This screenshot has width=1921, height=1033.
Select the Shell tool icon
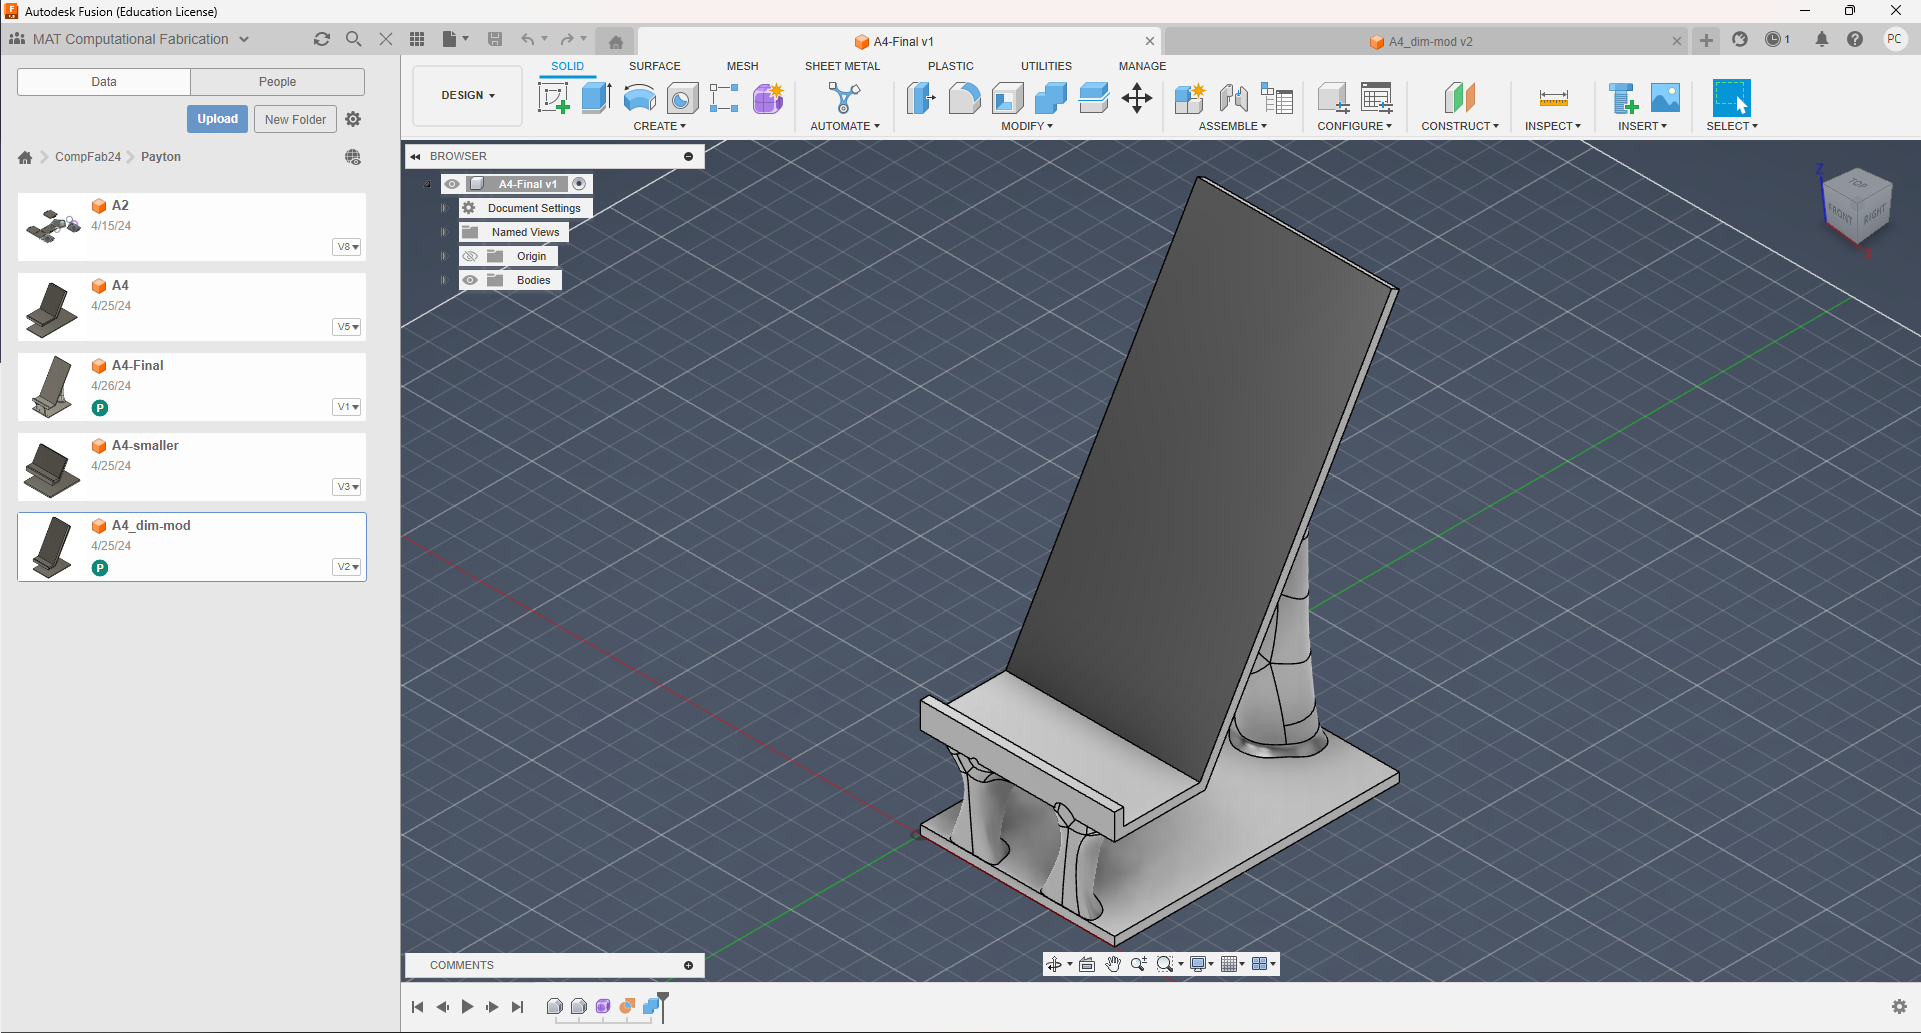1008,98
